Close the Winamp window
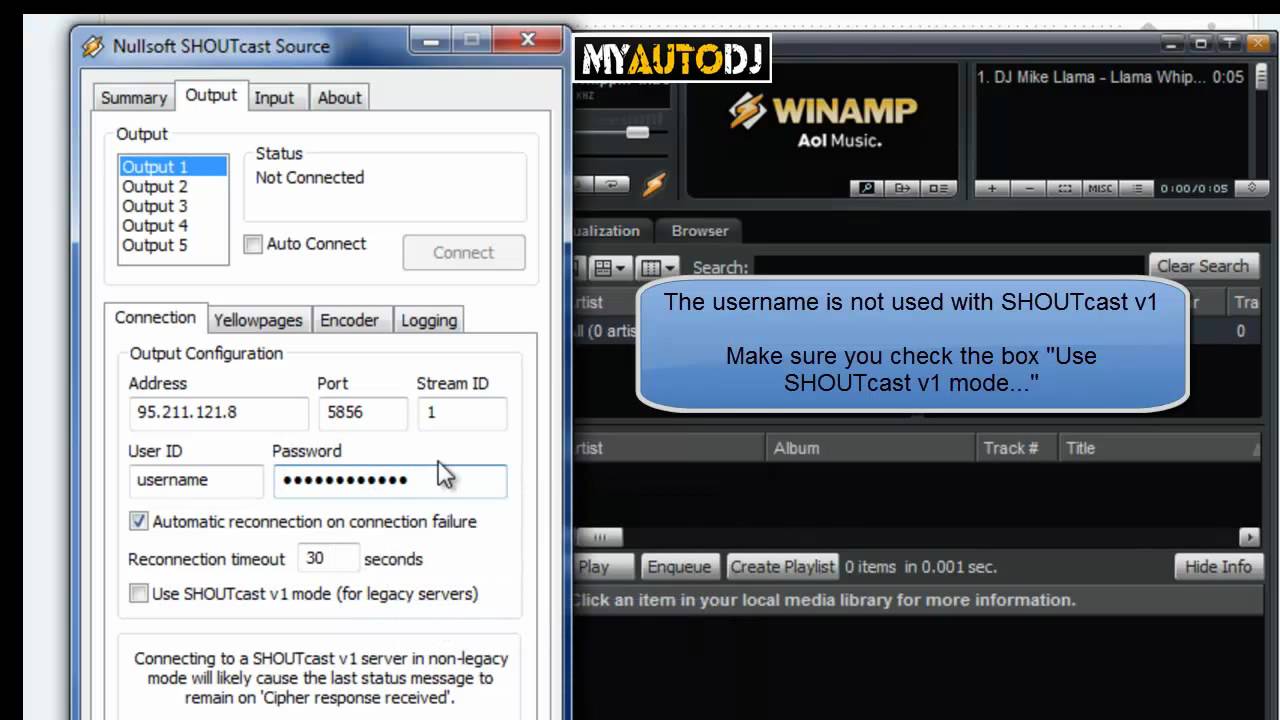Image resolution: width=1280 pixels, height=720 pixels. (x=1256, y=43)
